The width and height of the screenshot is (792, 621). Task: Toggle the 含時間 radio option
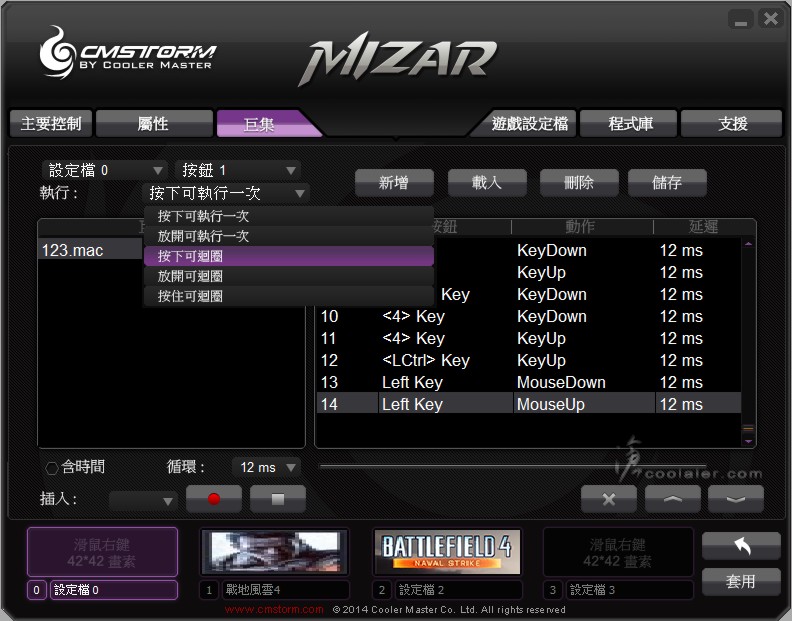(52, 468)
